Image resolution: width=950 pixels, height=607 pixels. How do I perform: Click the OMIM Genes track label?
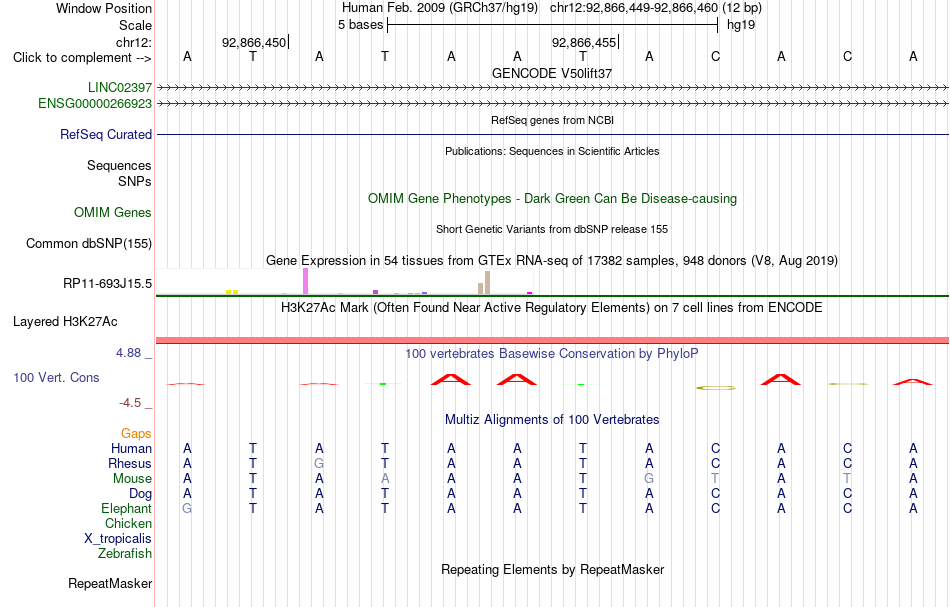pyautogui.click(x=113, y=213)
